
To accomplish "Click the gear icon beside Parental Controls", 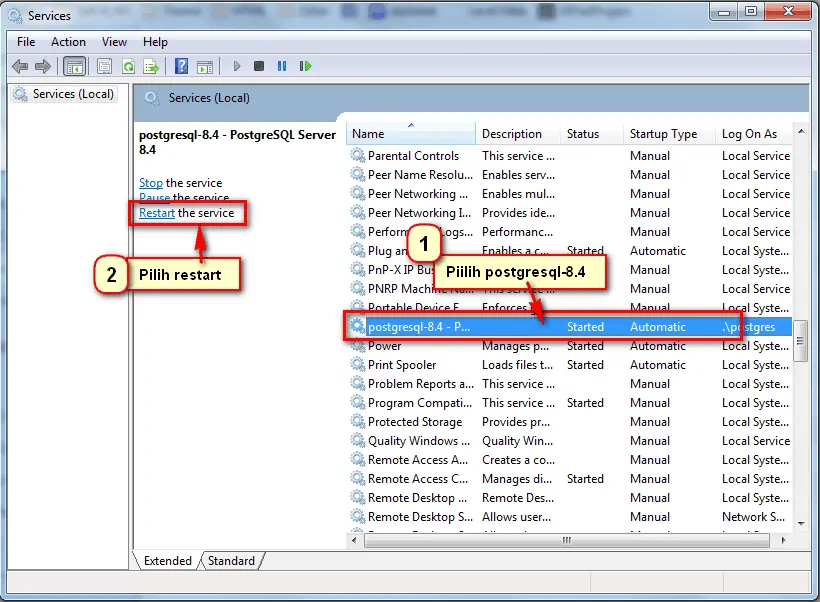I will pos(358,155).
